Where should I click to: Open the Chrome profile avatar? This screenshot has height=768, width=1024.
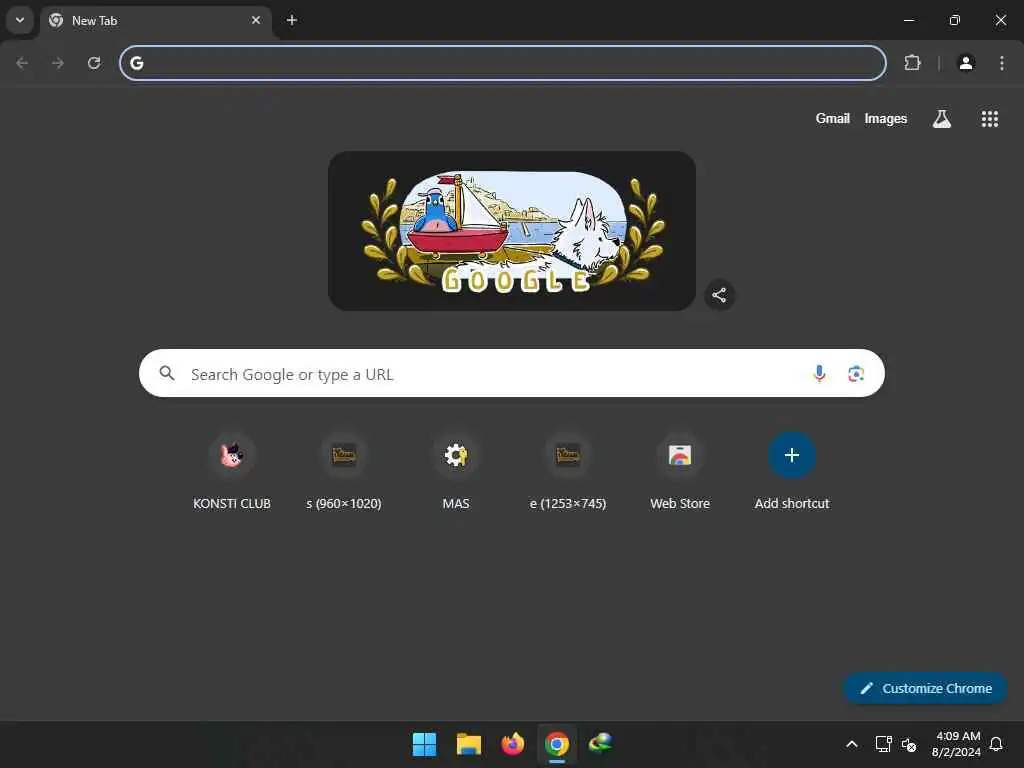point(966,63)
